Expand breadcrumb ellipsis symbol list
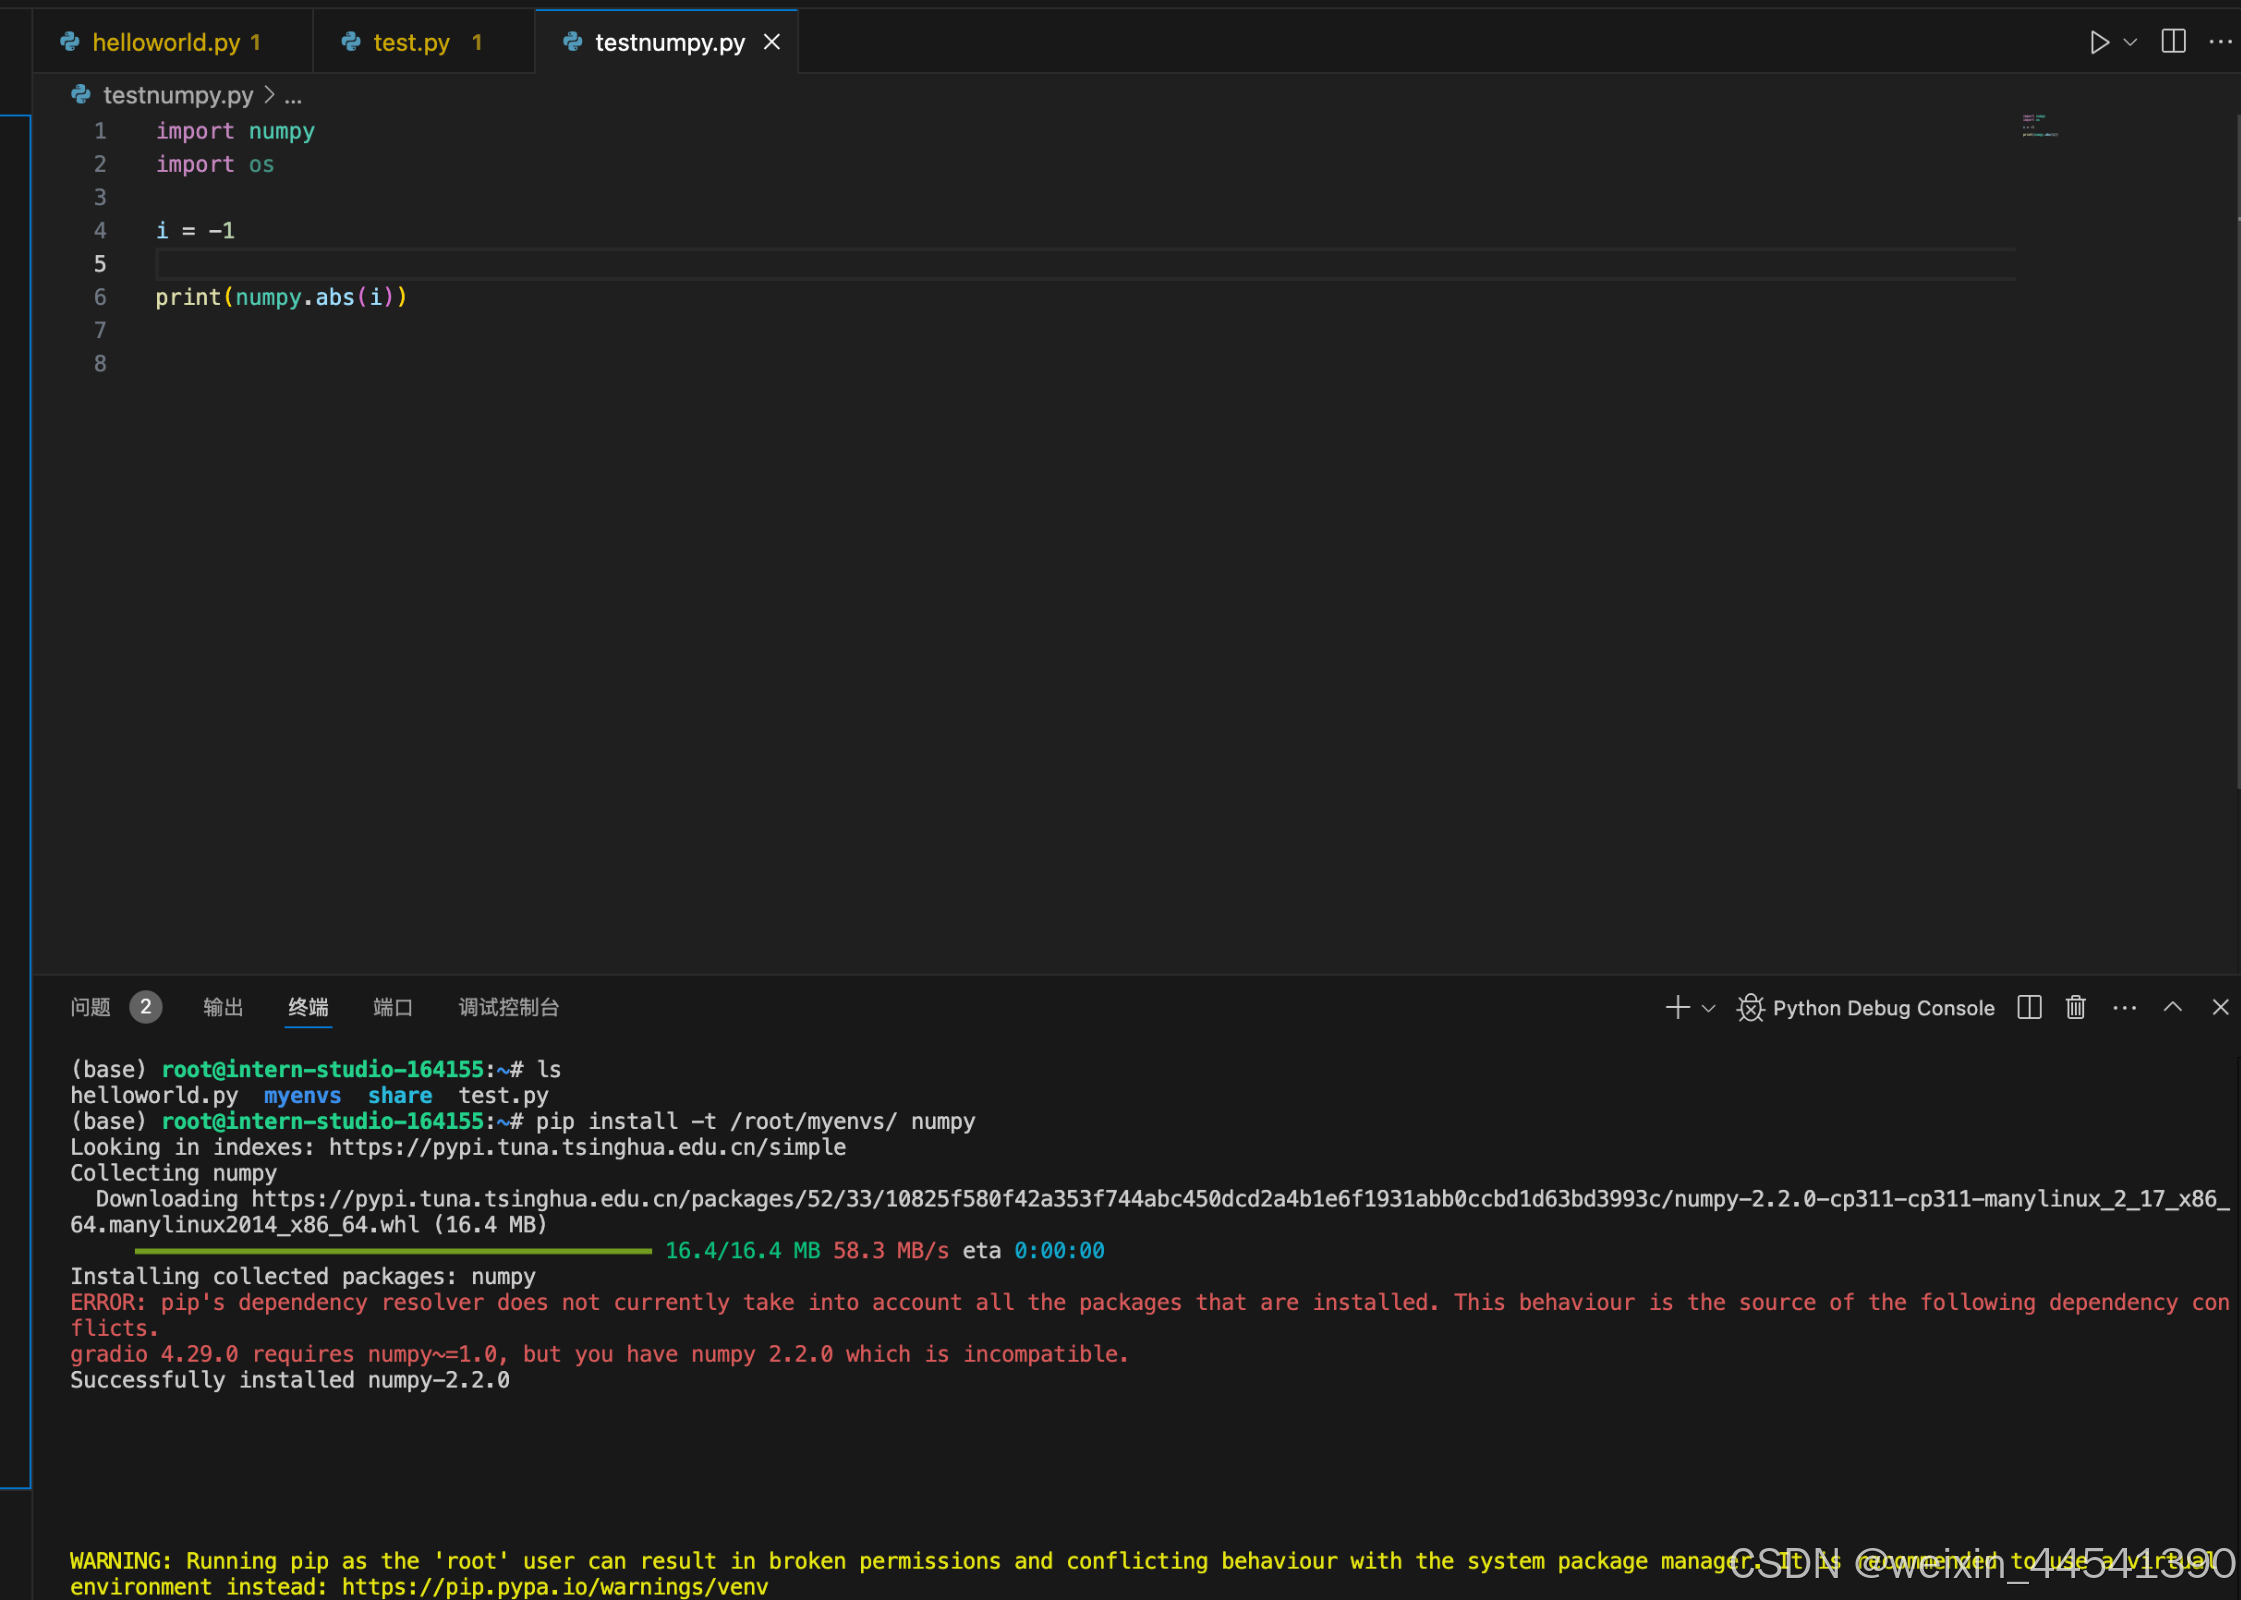Image resolution: width=2241 pixels, height=1600 pixels. point(293,97)
